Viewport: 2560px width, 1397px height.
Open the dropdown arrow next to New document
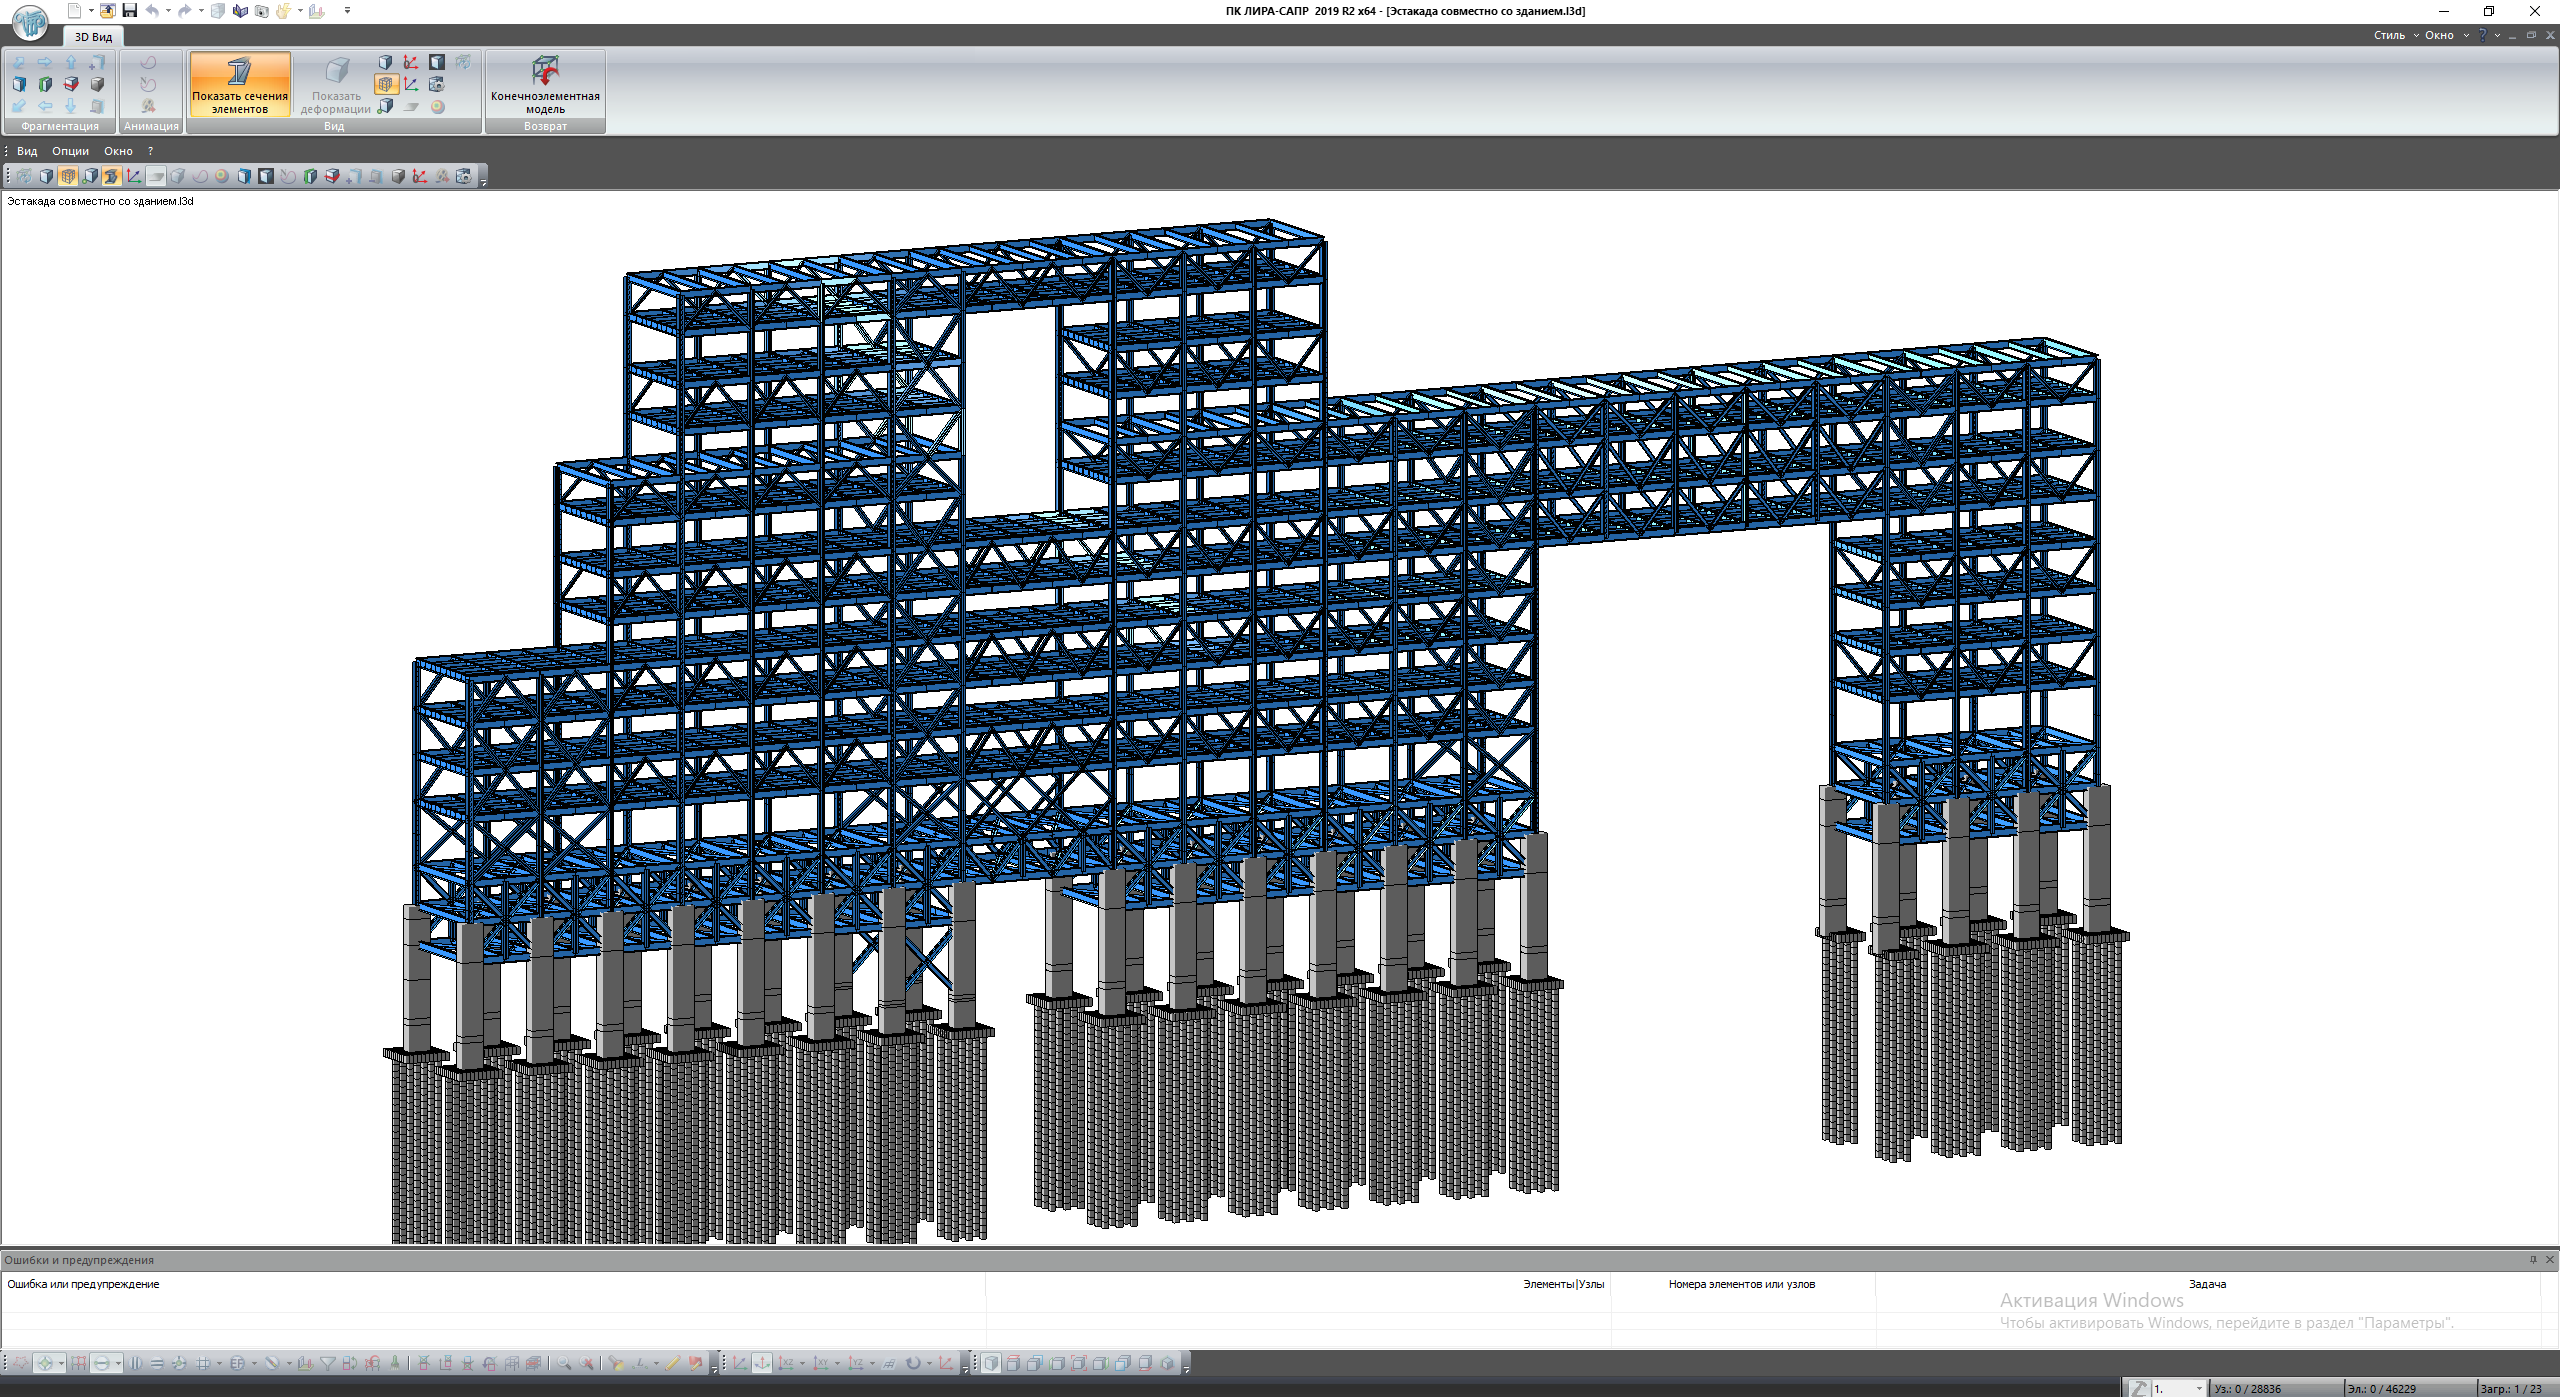(91, 11)
